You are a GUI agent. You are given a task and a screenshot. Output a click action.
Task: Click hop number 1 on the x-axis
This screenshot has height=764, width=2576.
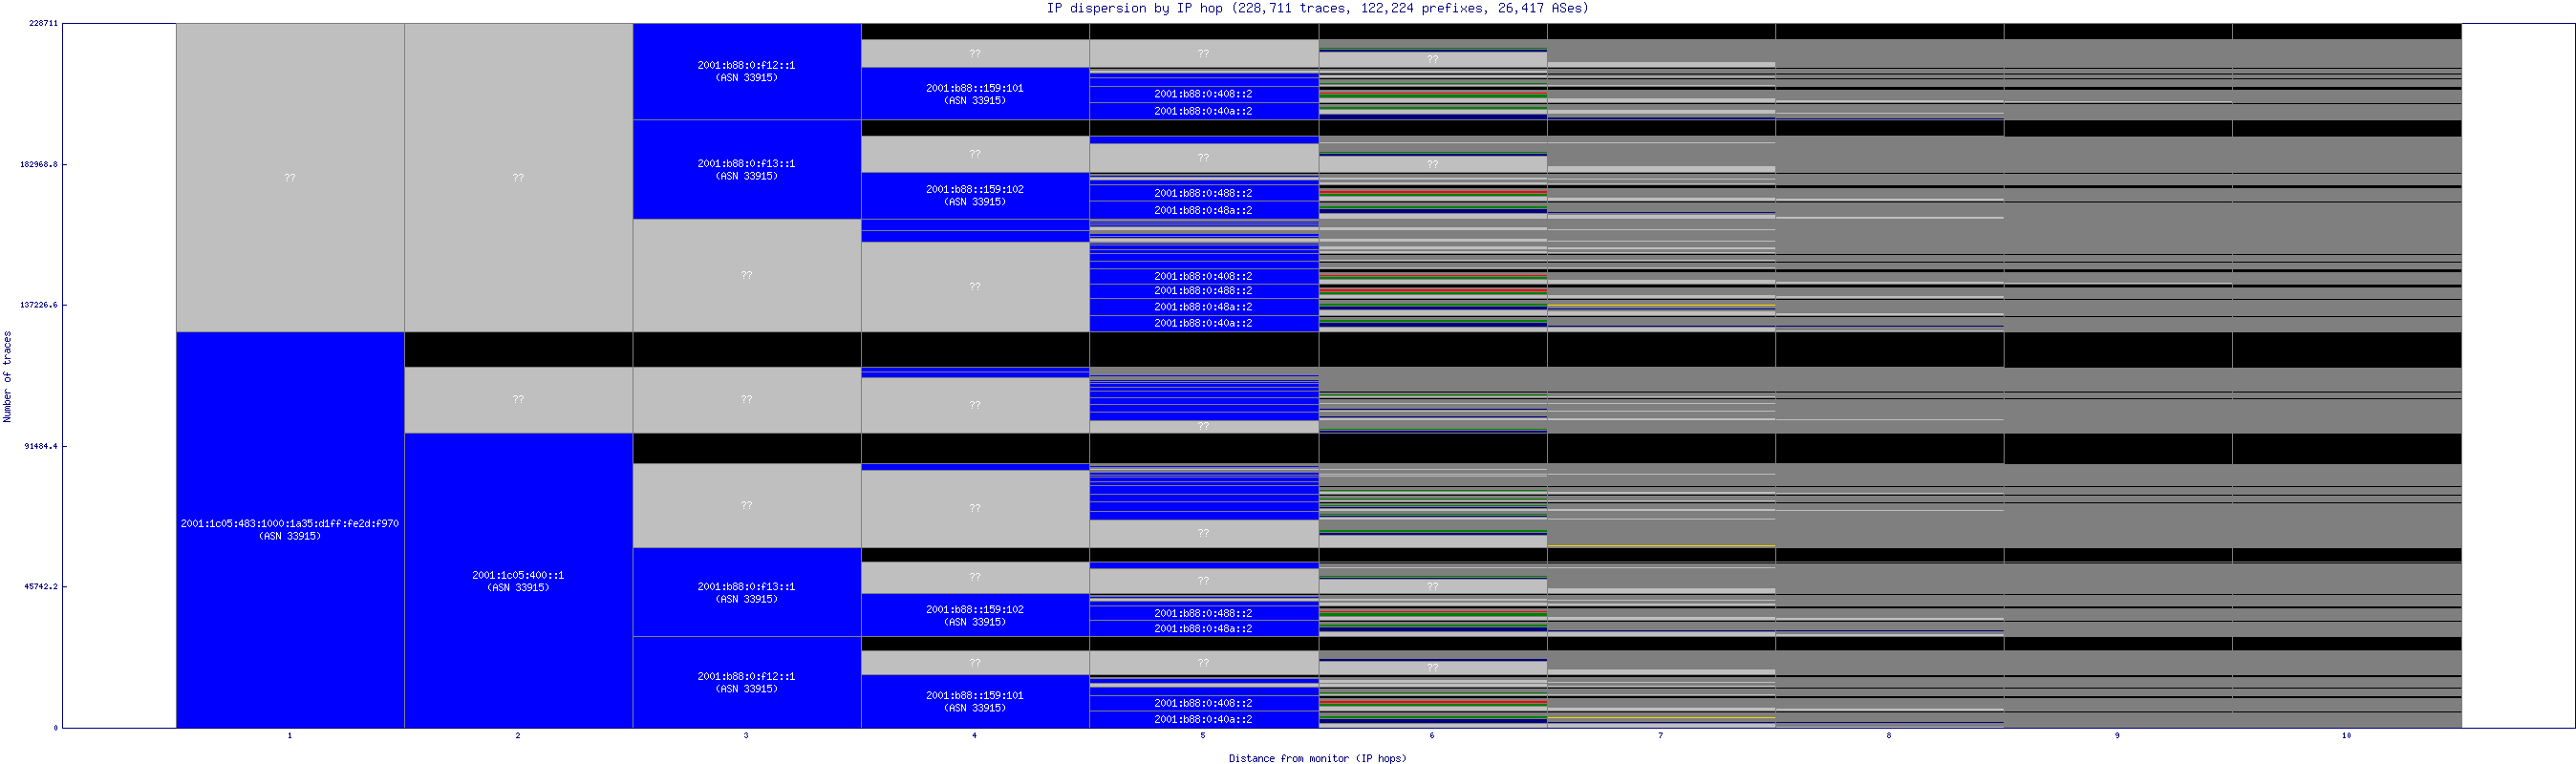pos(290,735)
